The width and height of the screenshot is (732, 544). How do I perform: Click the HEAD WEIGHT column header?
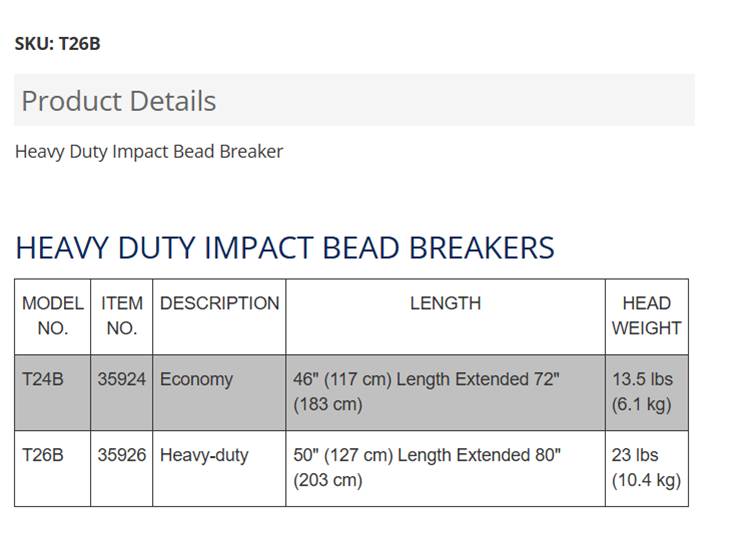click(646, 315)
